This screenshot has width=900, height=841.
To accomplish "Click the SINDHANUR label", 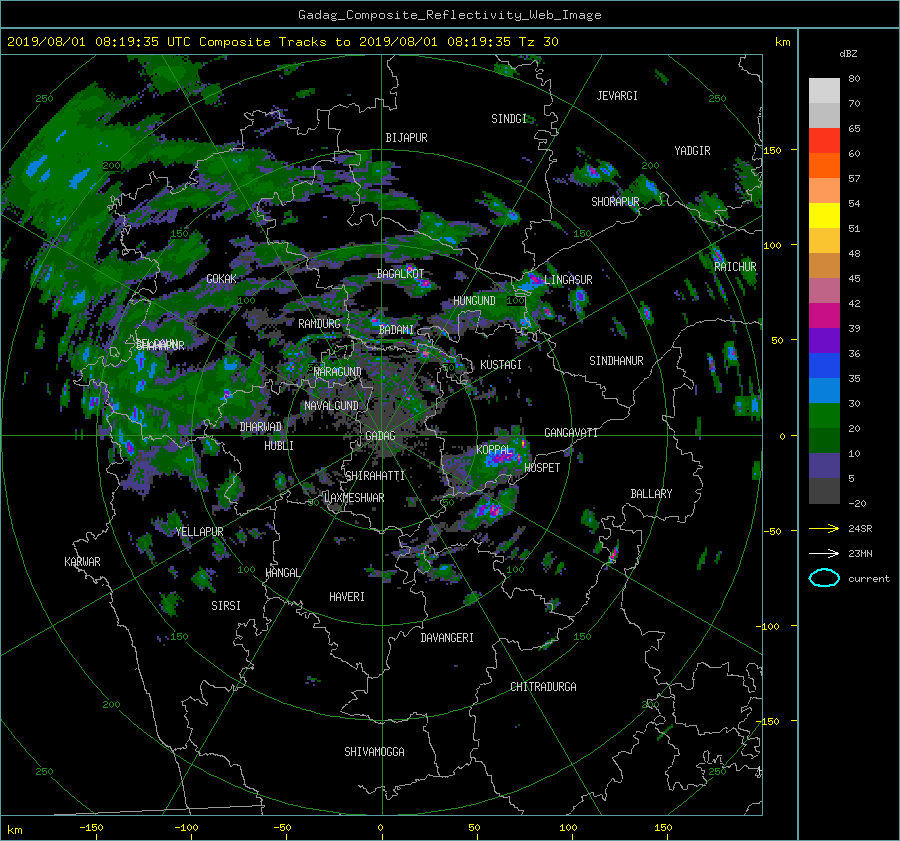I will pos(616,361).
